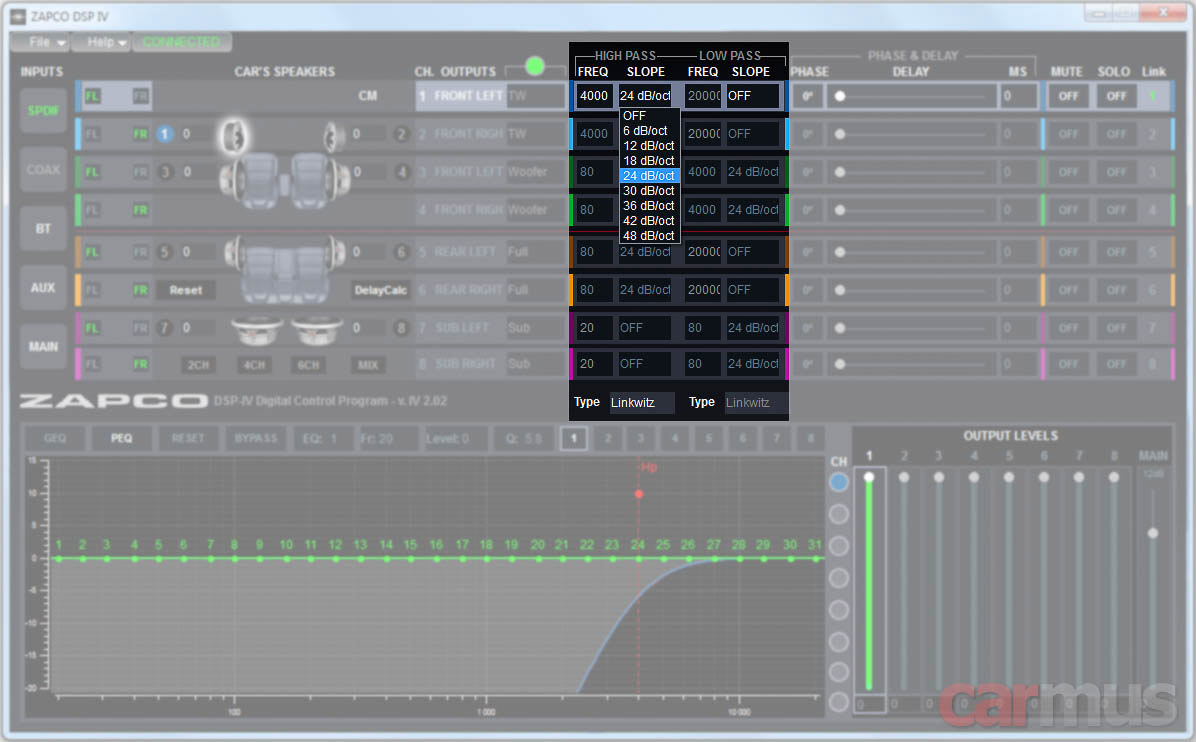Solo channel 8 Sub Right
Screen dimensions: 1196x742
pyautogui.click(x=1116, y=364)
